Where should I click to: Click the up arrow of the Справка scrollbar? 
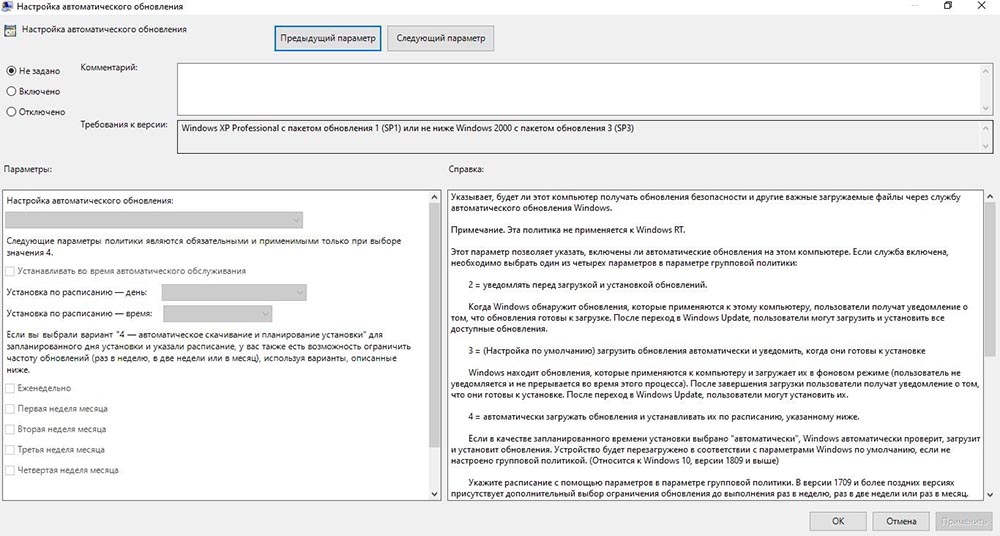(x=991, y=195)
